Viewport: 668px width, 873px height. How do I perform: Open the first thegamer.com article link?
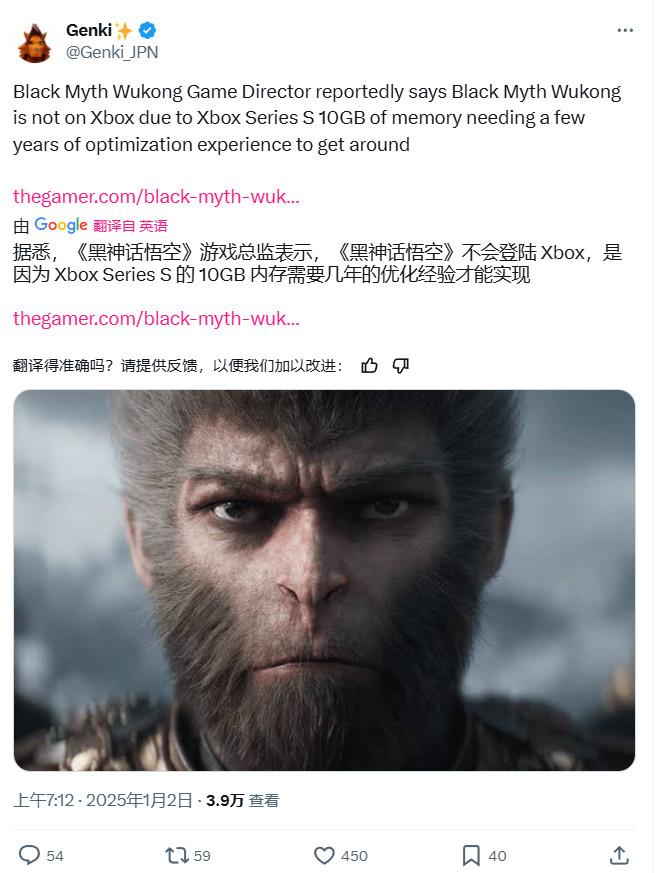point(156,197)
